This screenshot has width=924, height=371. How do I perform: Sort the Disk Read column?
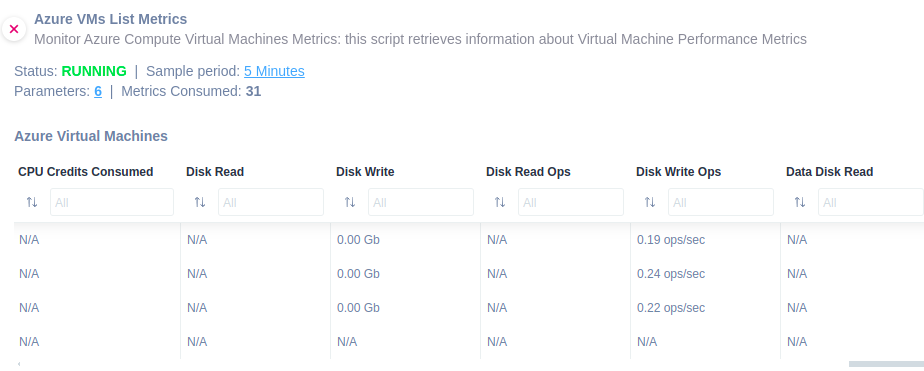point(200,203)
